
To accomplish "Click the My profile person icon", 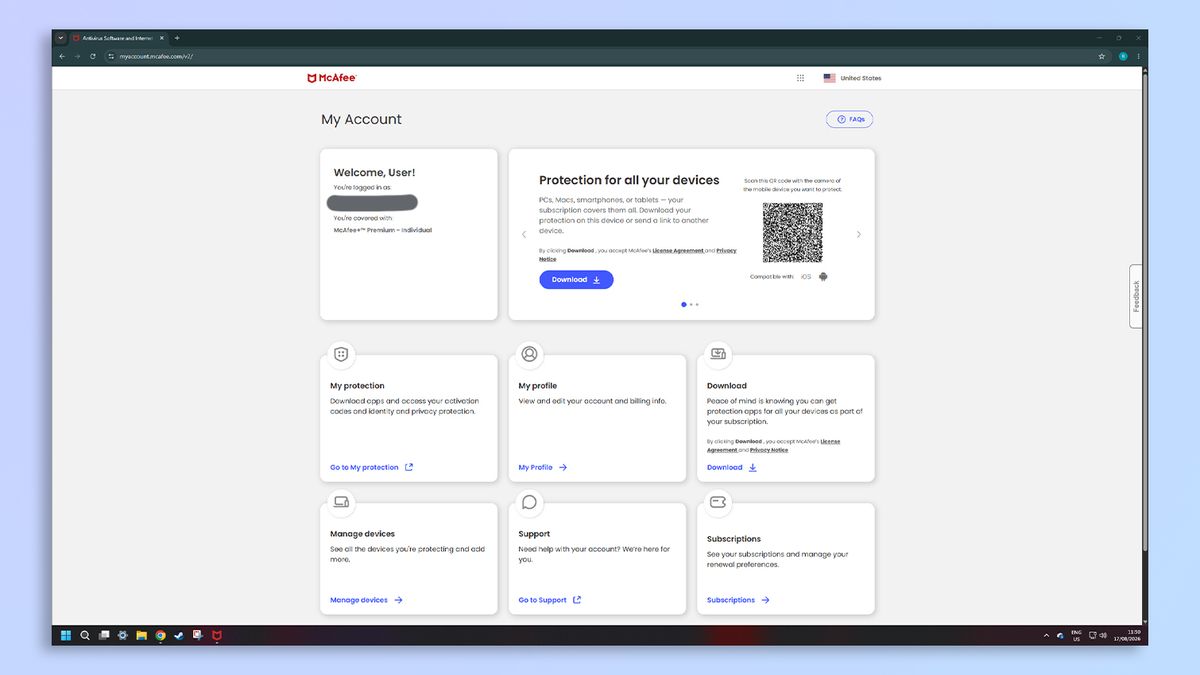I will pos(529,354).
